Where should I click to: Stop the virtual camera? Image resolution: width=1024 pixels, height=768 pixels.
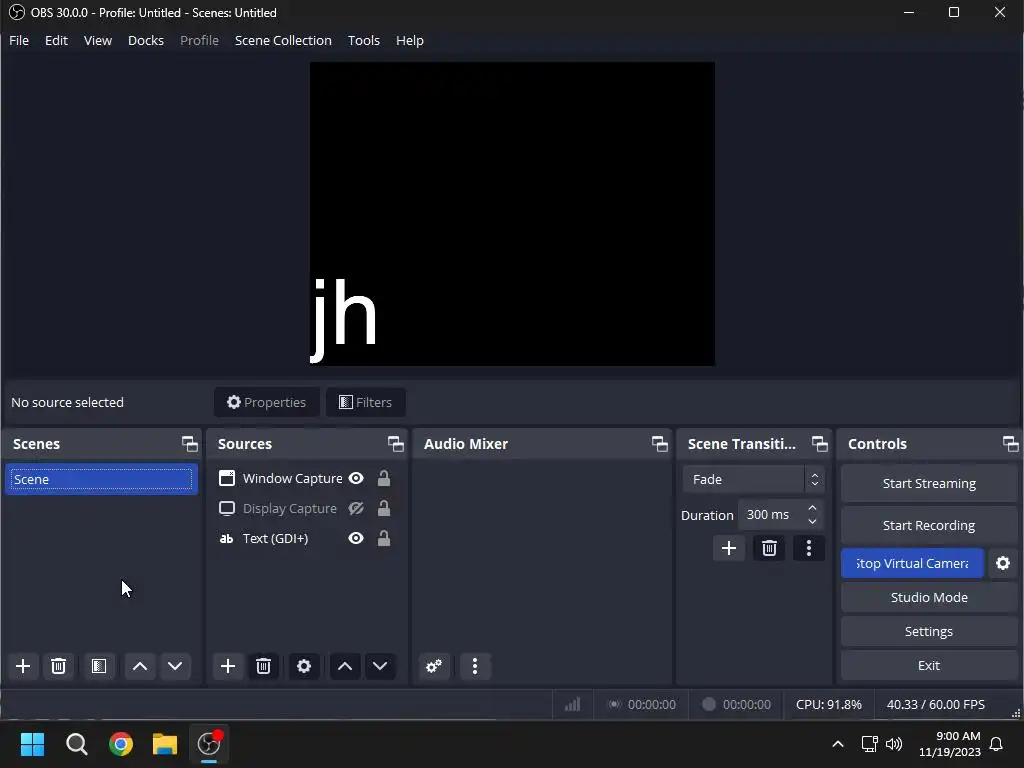coord(912,563)
